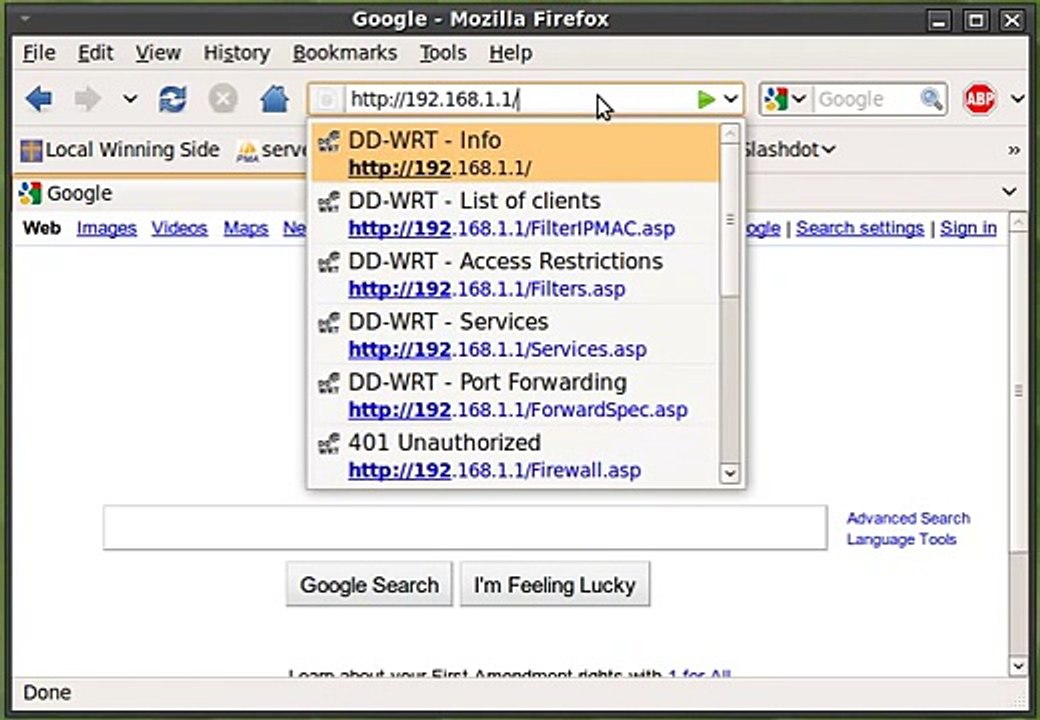Open the Tools menu

click(x=443, y=53)
